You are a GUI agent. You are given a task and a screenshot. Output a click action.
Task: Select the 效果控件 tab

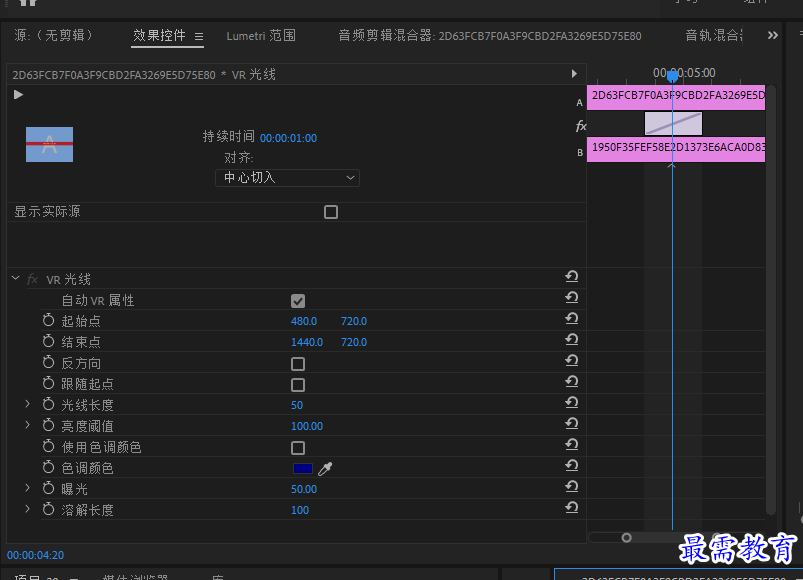[x=159, y=35]
